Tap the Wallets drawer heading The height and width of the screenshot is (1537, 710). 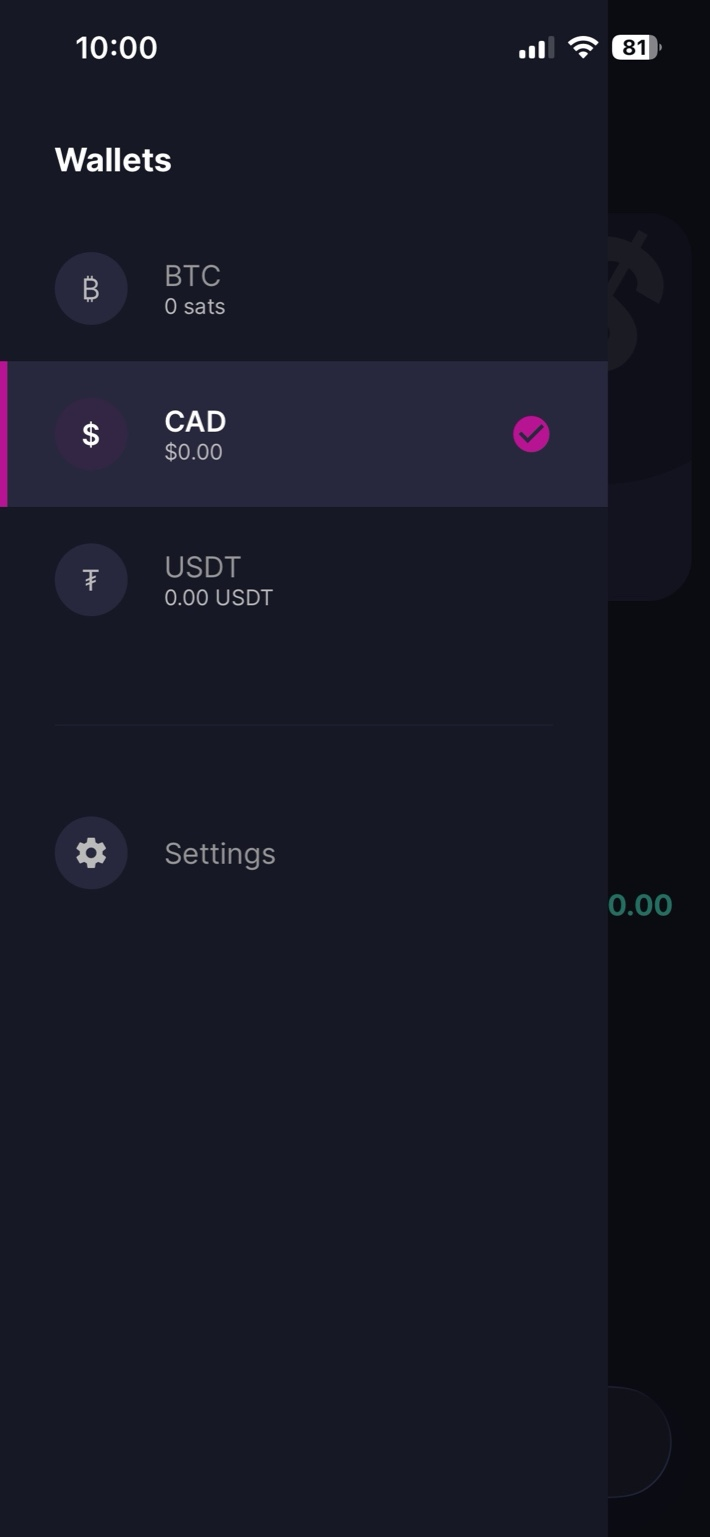[113, 160]
